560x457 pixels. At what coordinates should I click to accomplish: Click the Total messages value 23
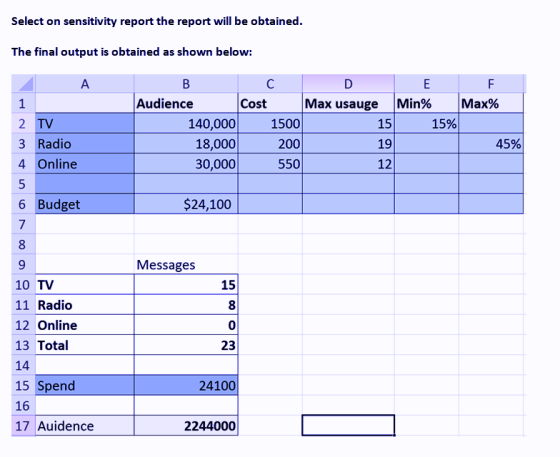(x=186, y=345)
